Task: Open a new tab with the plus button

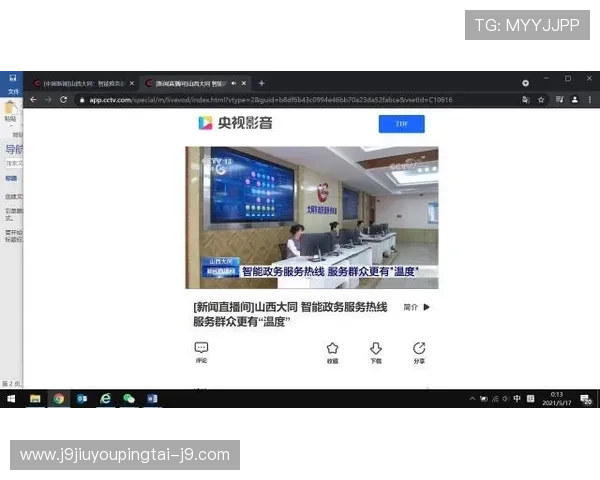Action: (262, 83)
